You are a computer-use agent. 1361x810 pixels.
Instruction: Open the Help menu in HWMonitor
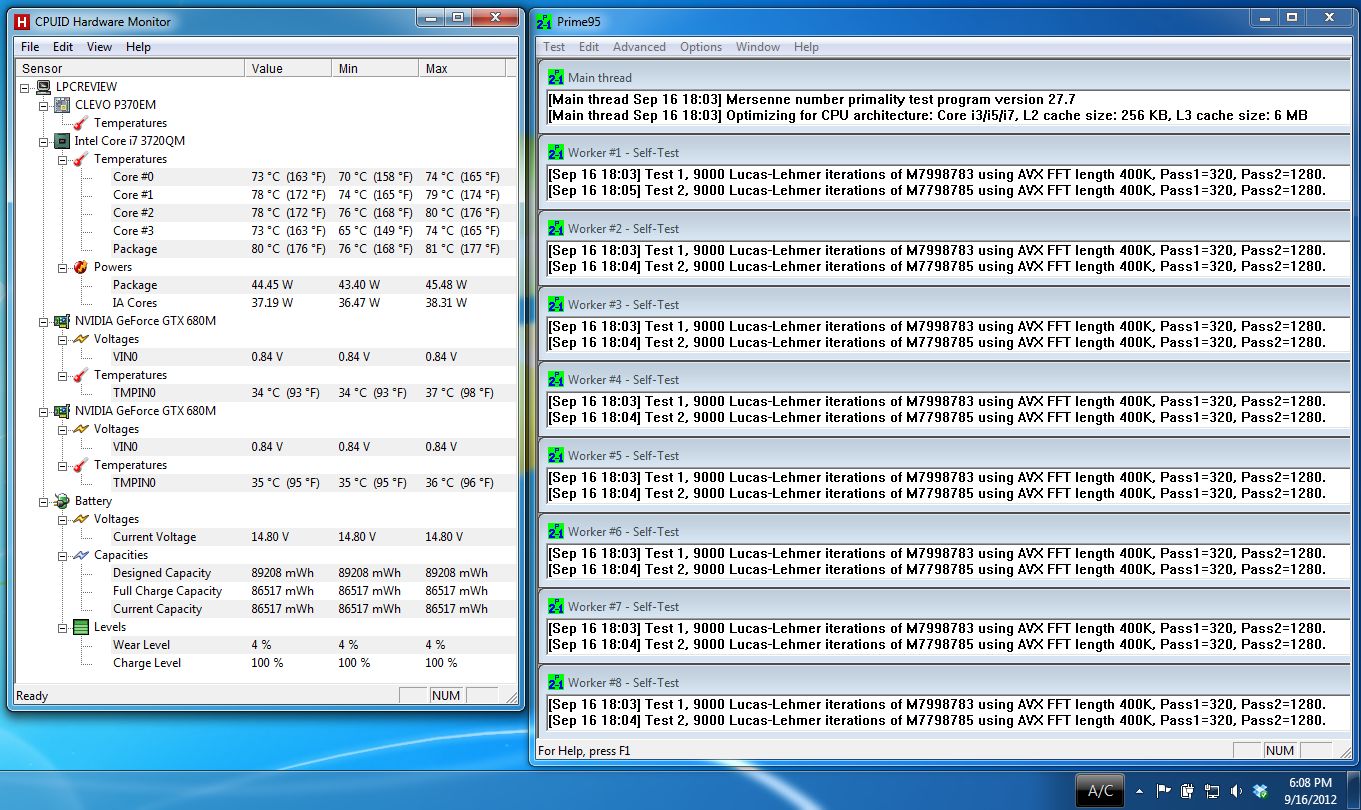coord(138,47)
